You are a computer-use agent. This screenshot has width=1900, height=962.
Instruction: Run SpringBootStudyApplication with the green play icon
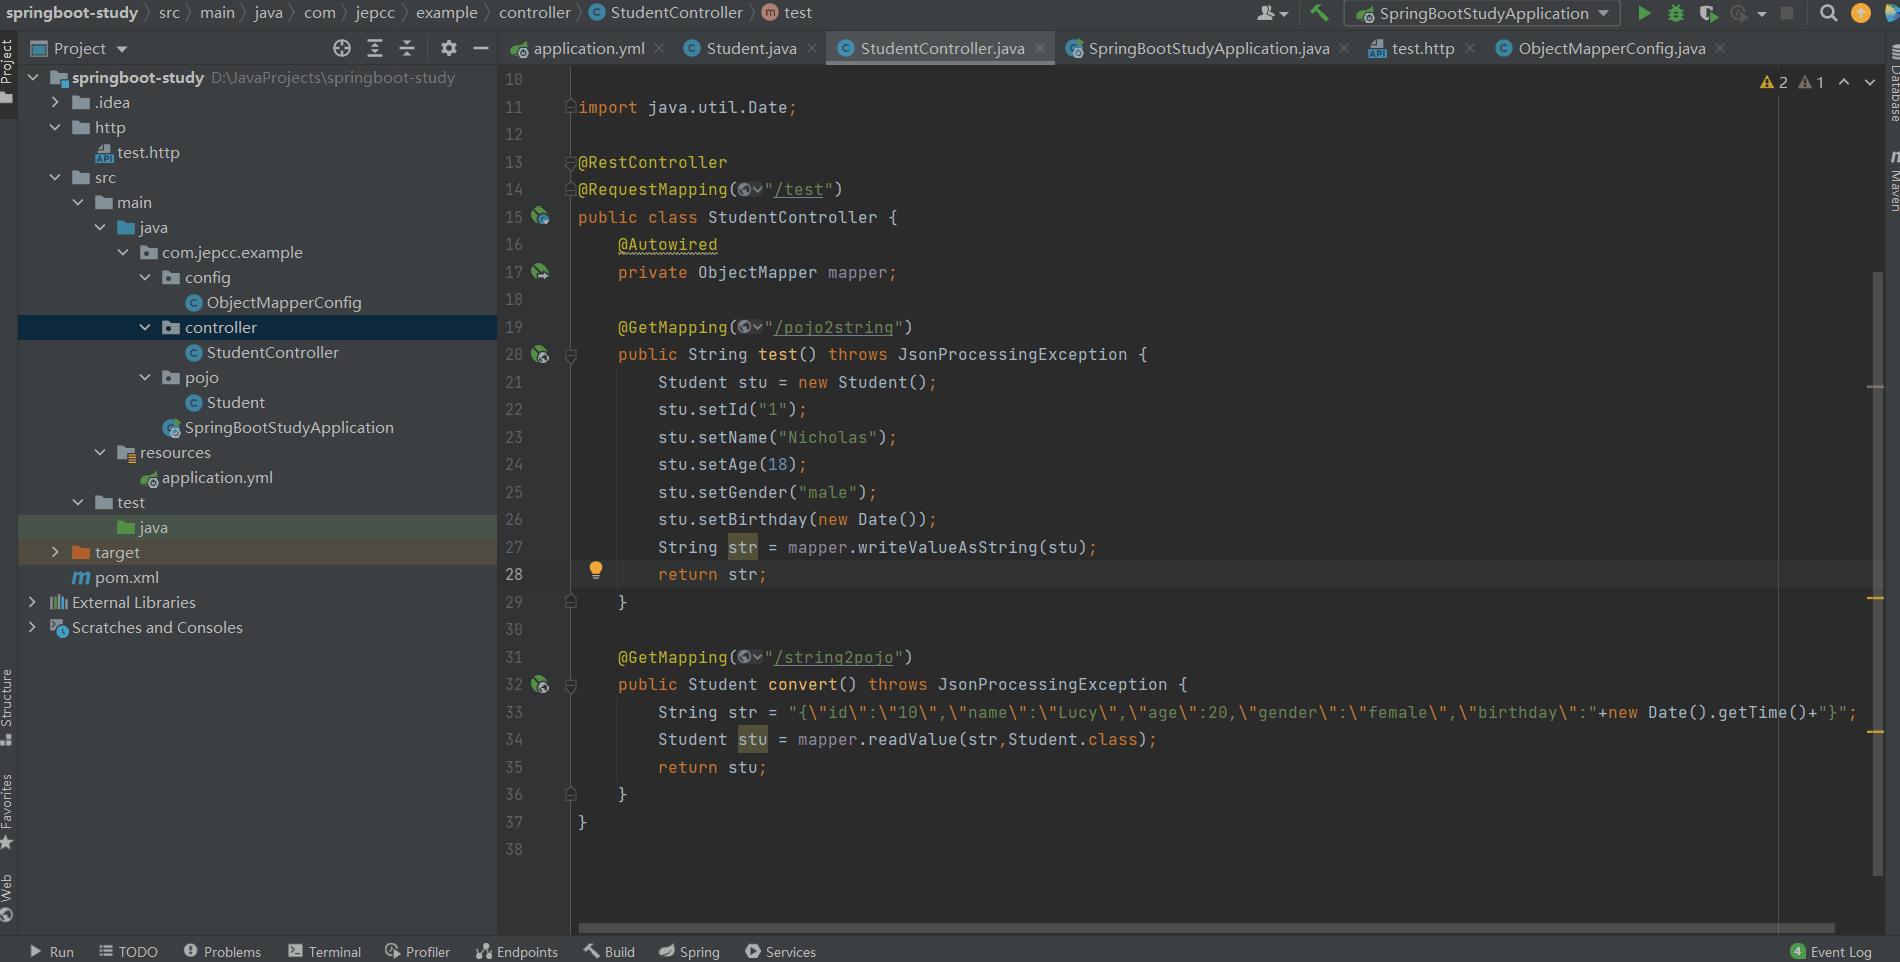tap(1644, 13)
